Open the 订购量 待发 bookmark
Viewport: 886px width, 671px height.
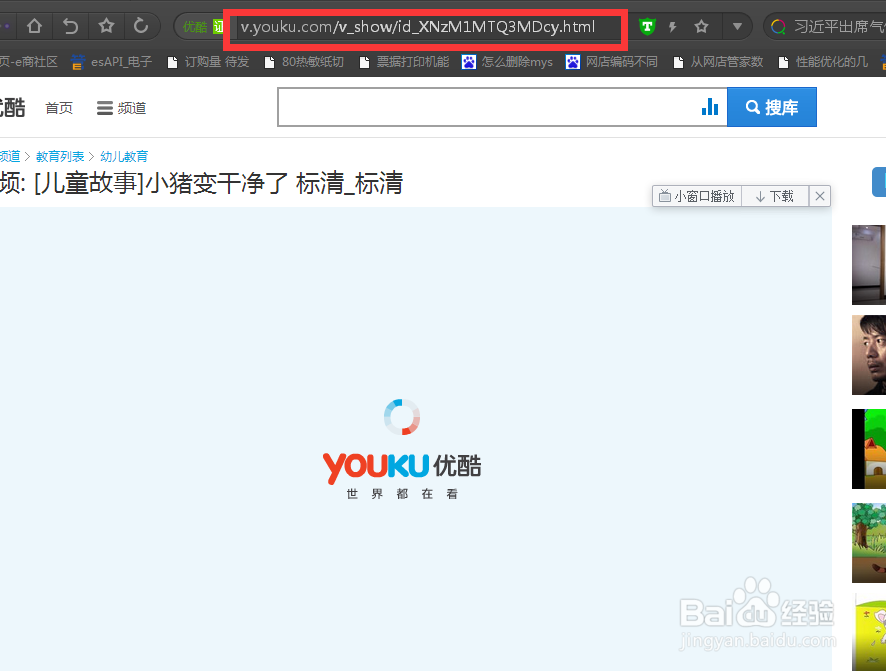click(209, 62)
